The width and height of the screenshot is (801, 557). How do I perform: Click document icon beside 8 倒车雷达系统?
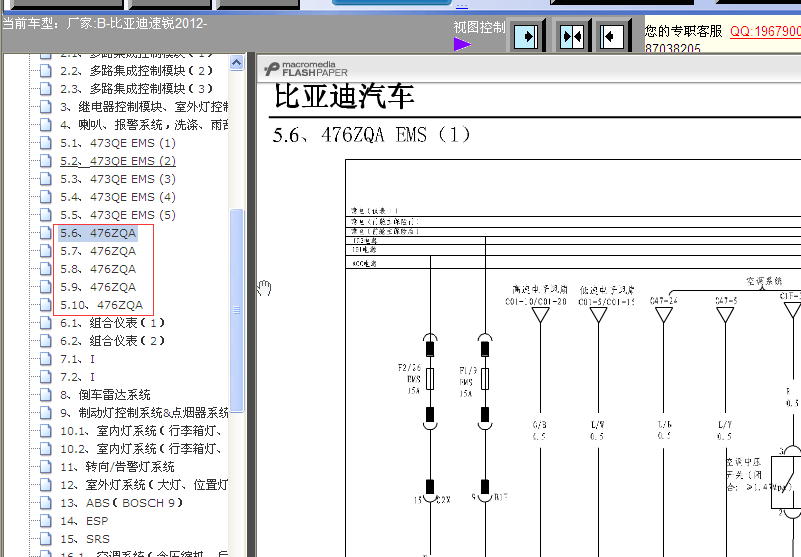(x=45, y=395)
